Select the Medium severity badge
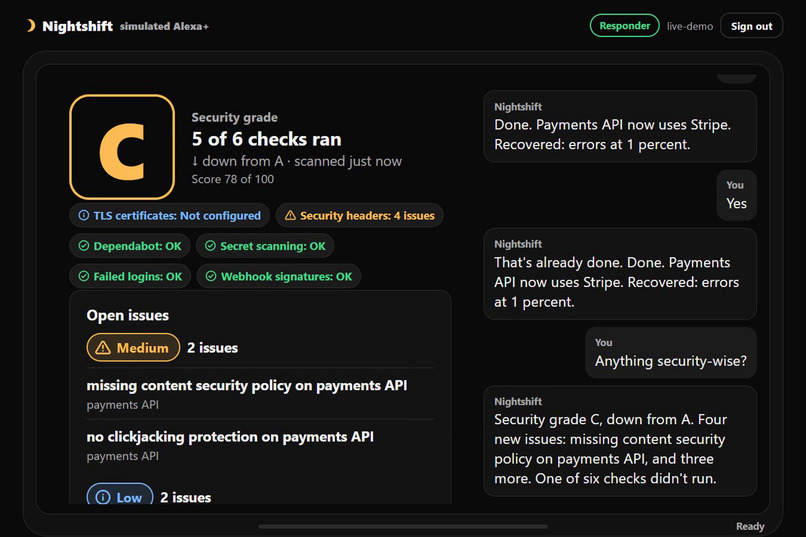This screenshot has height=537, width=806. tap(133, 348)
